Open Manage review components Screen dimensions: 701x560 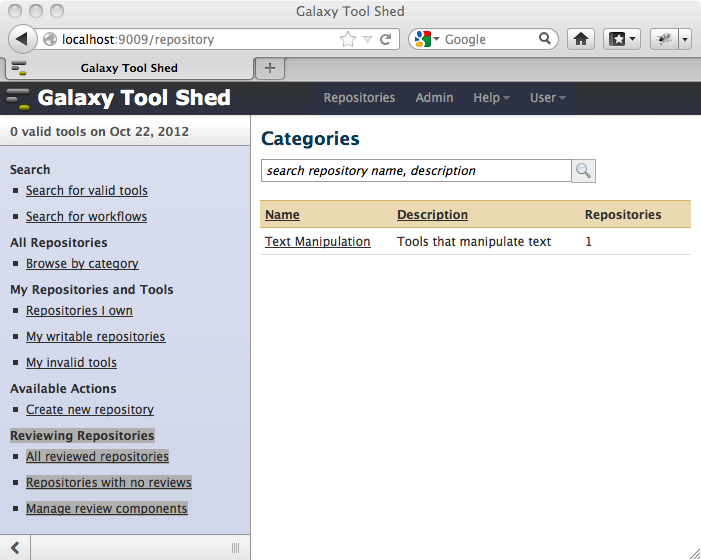tap(106, 509)
